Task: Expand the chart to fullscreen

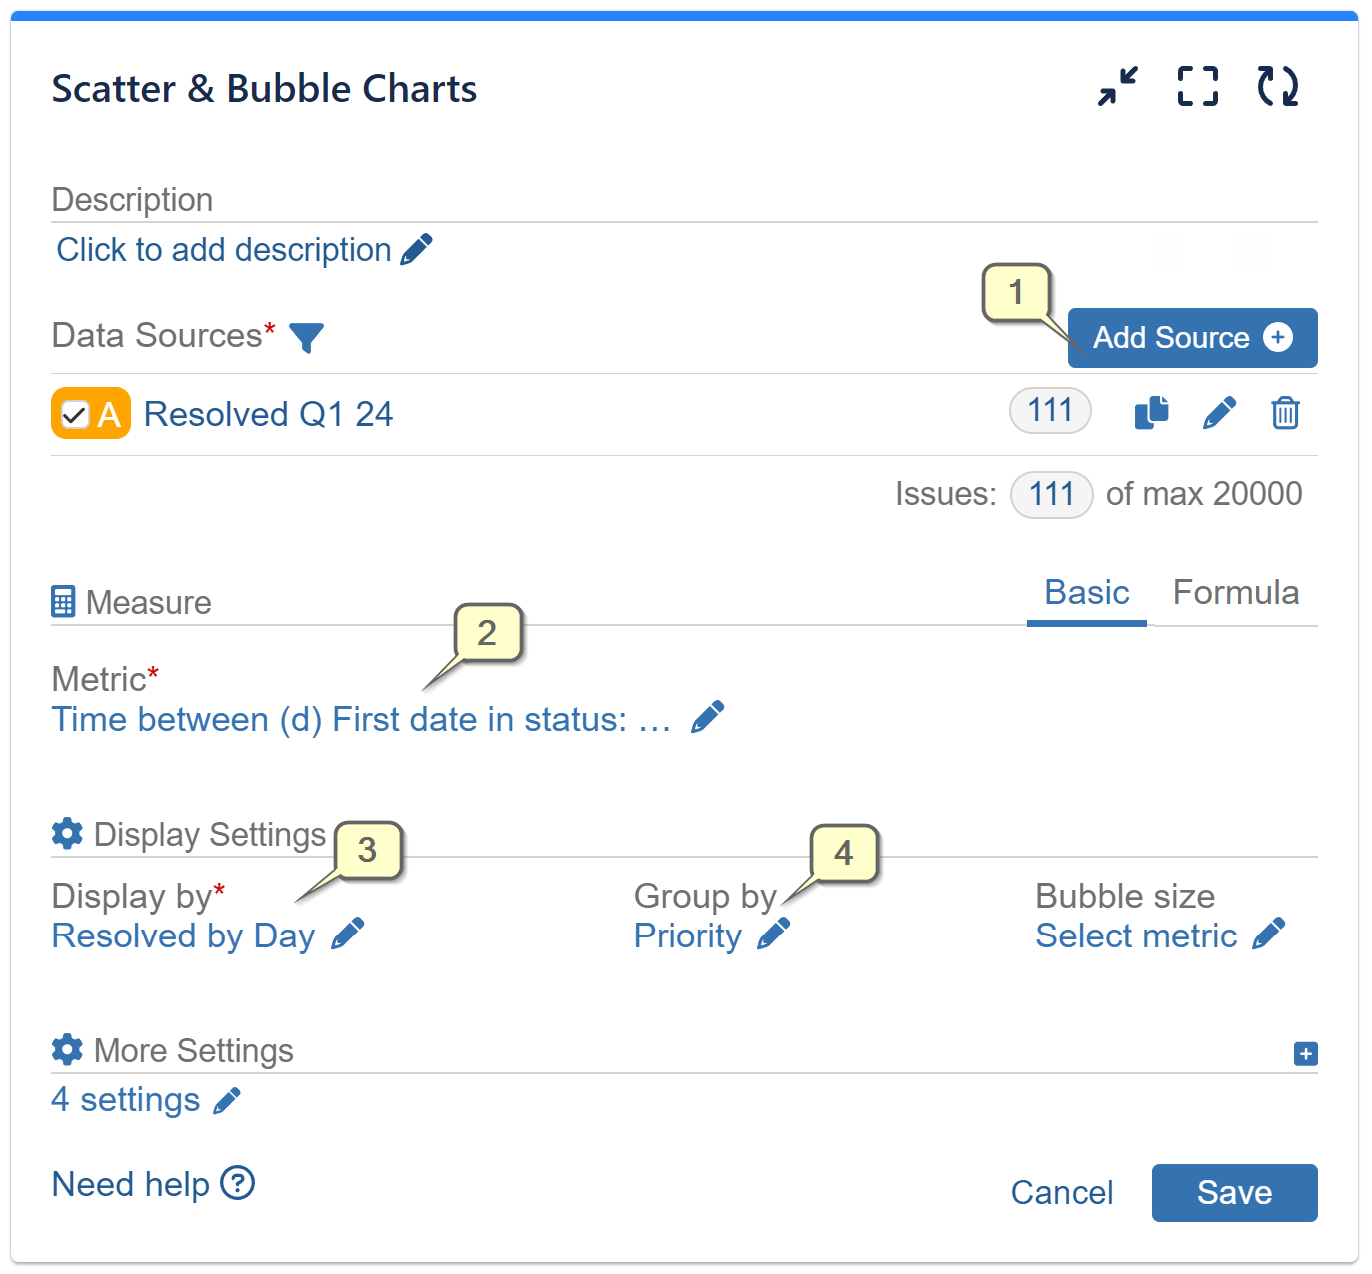Action: click(x=1197, y=86)
